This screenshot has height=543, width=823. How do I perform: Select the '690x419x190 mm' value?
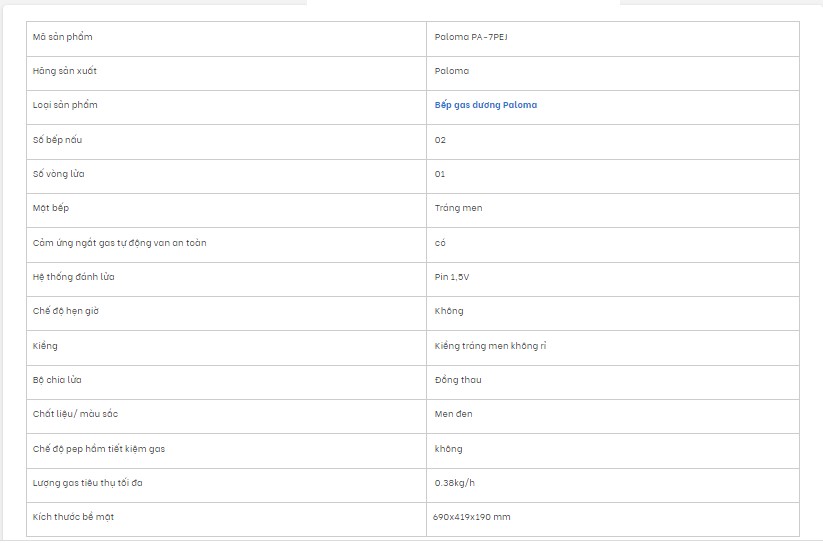tap(471, 517)
